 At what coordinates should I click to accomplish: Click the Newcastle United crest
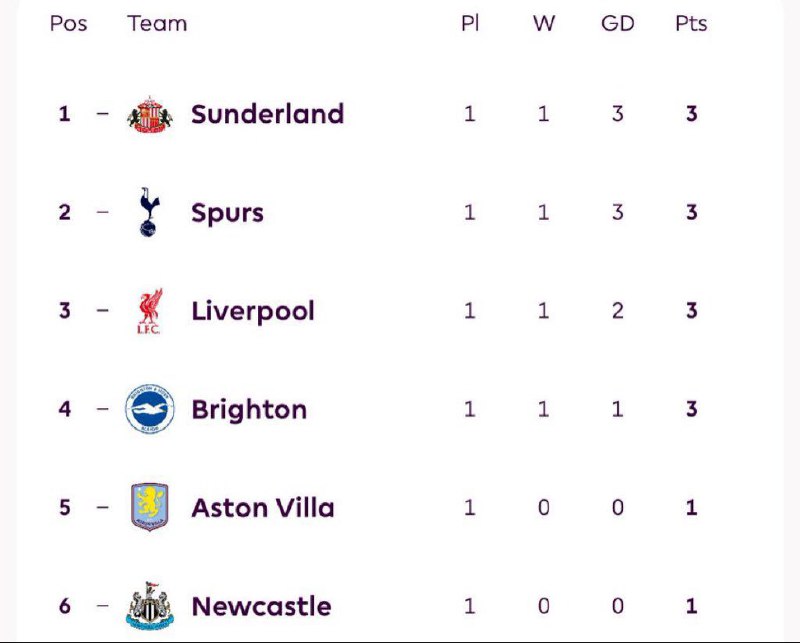click(149, 606)
